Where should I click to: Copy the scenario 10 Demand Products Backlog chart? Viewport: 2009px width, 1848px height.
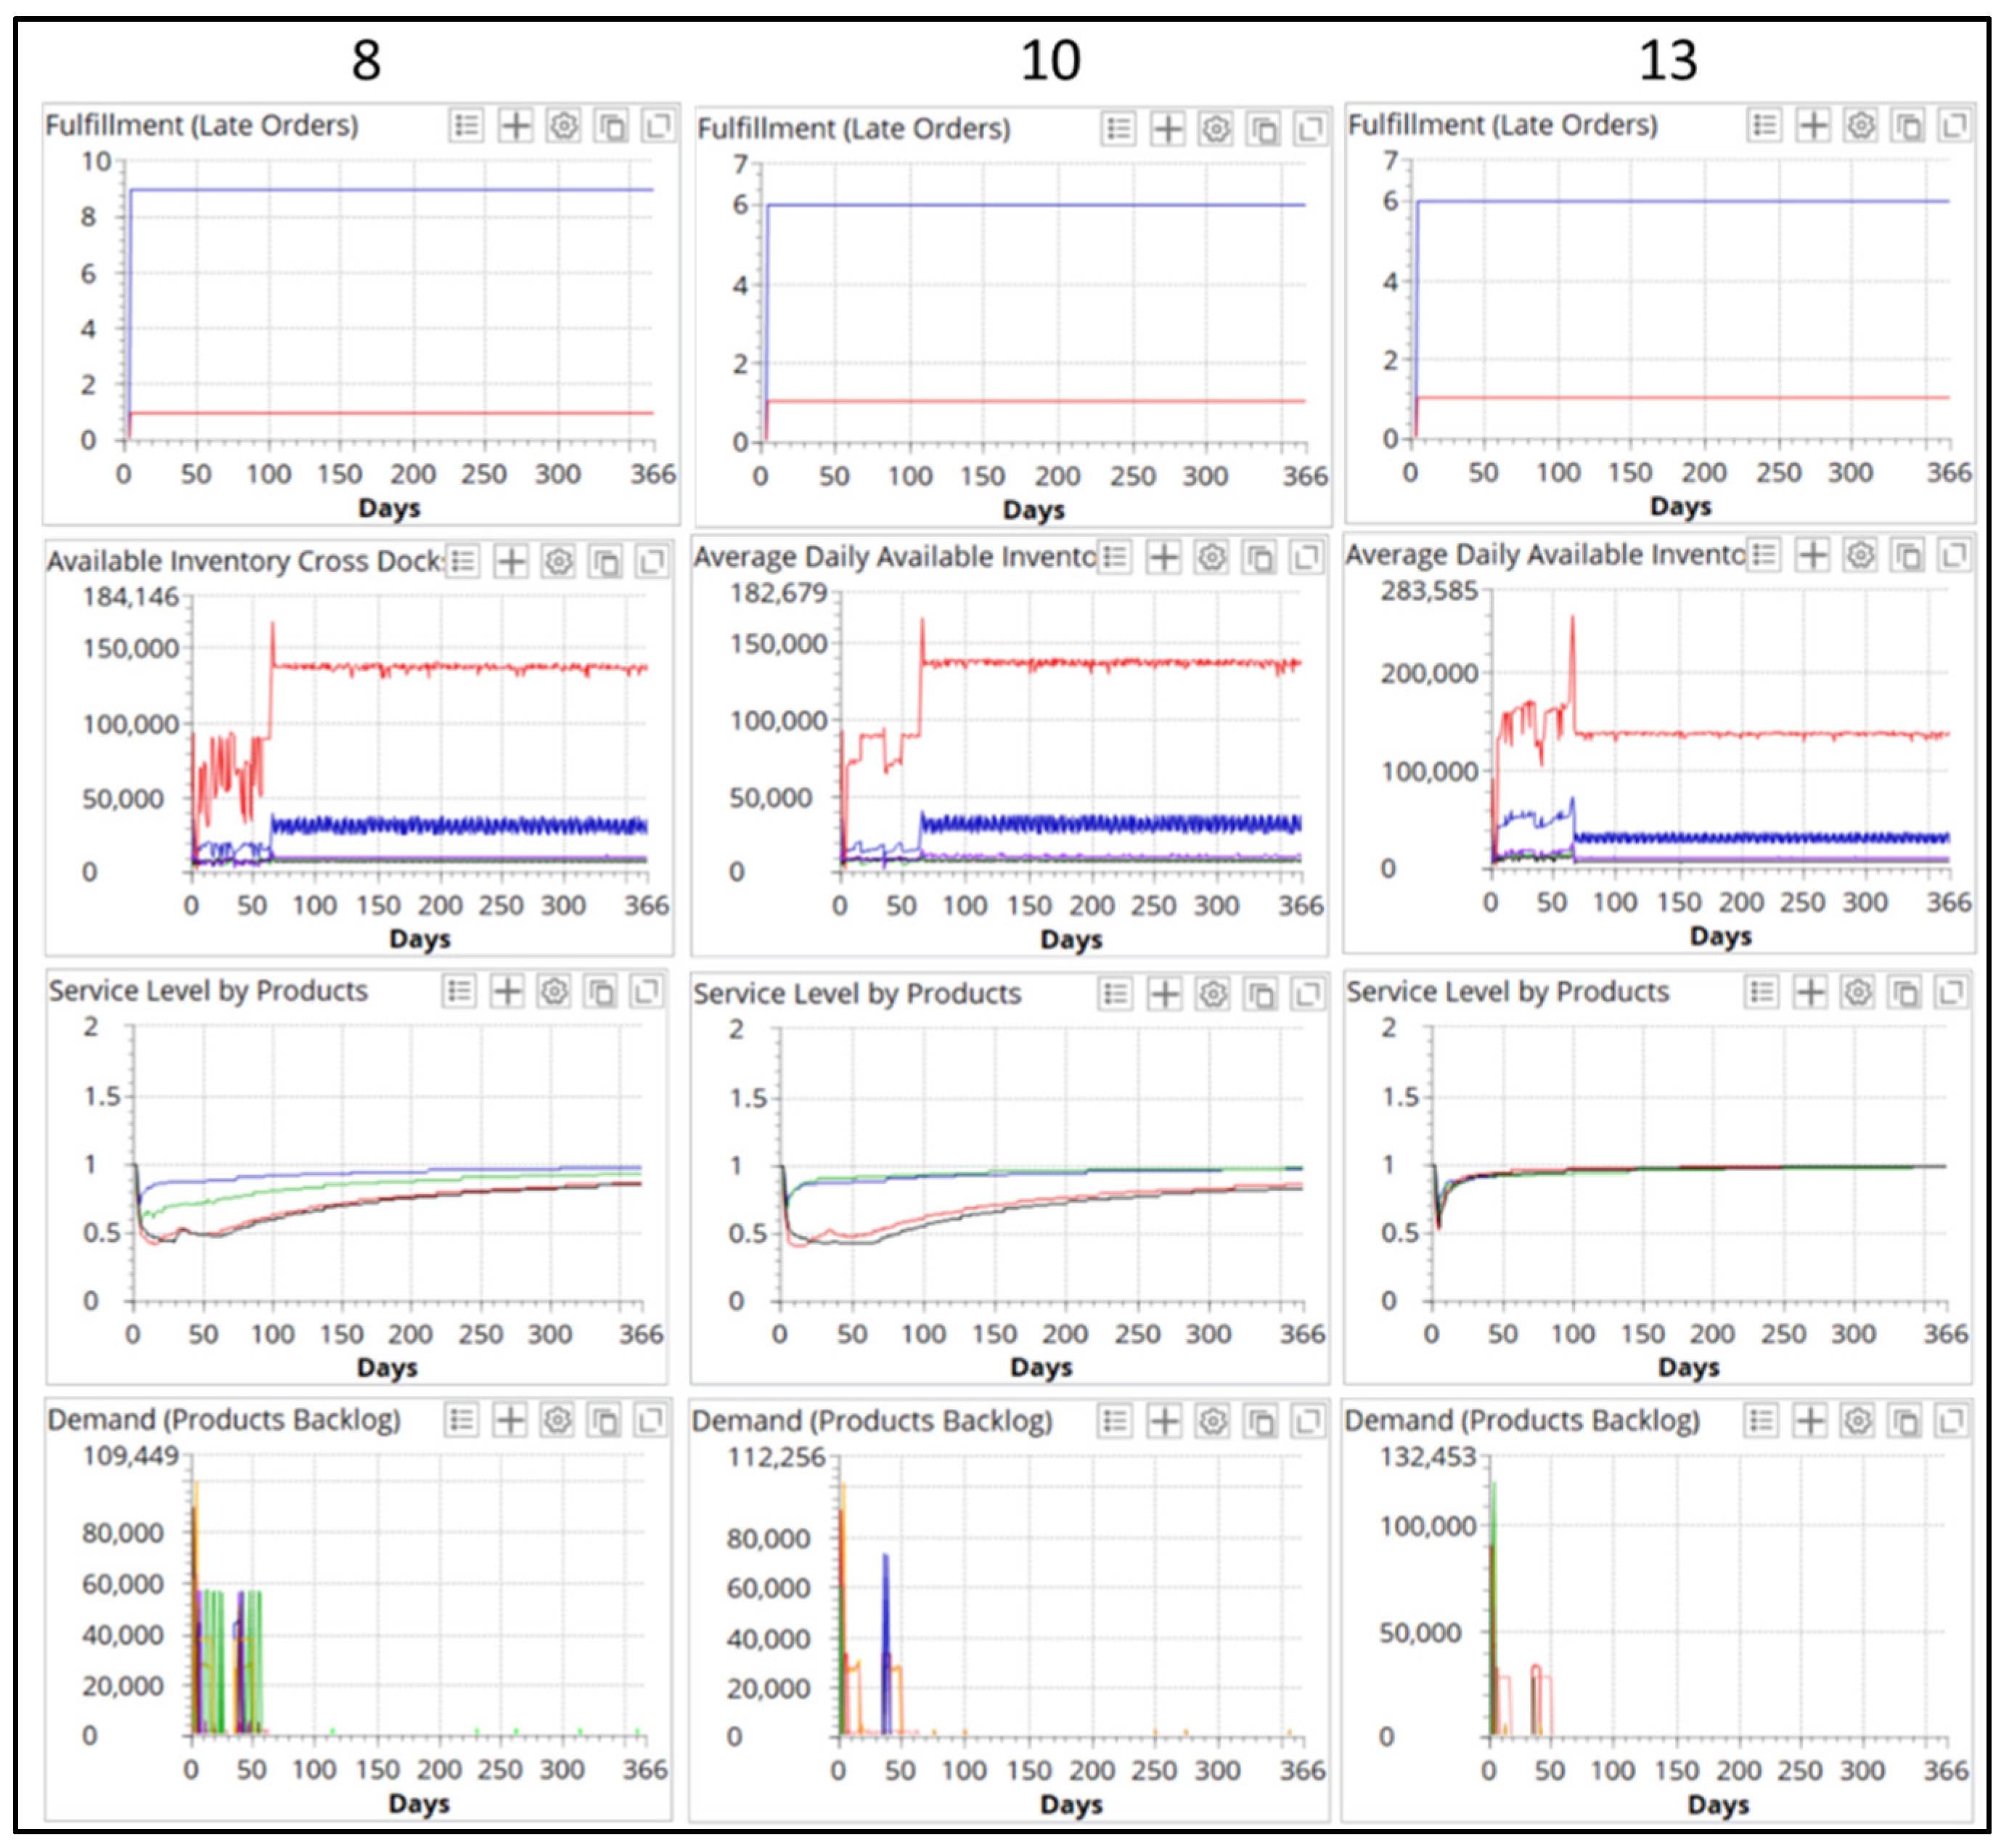(1260, 1421)
